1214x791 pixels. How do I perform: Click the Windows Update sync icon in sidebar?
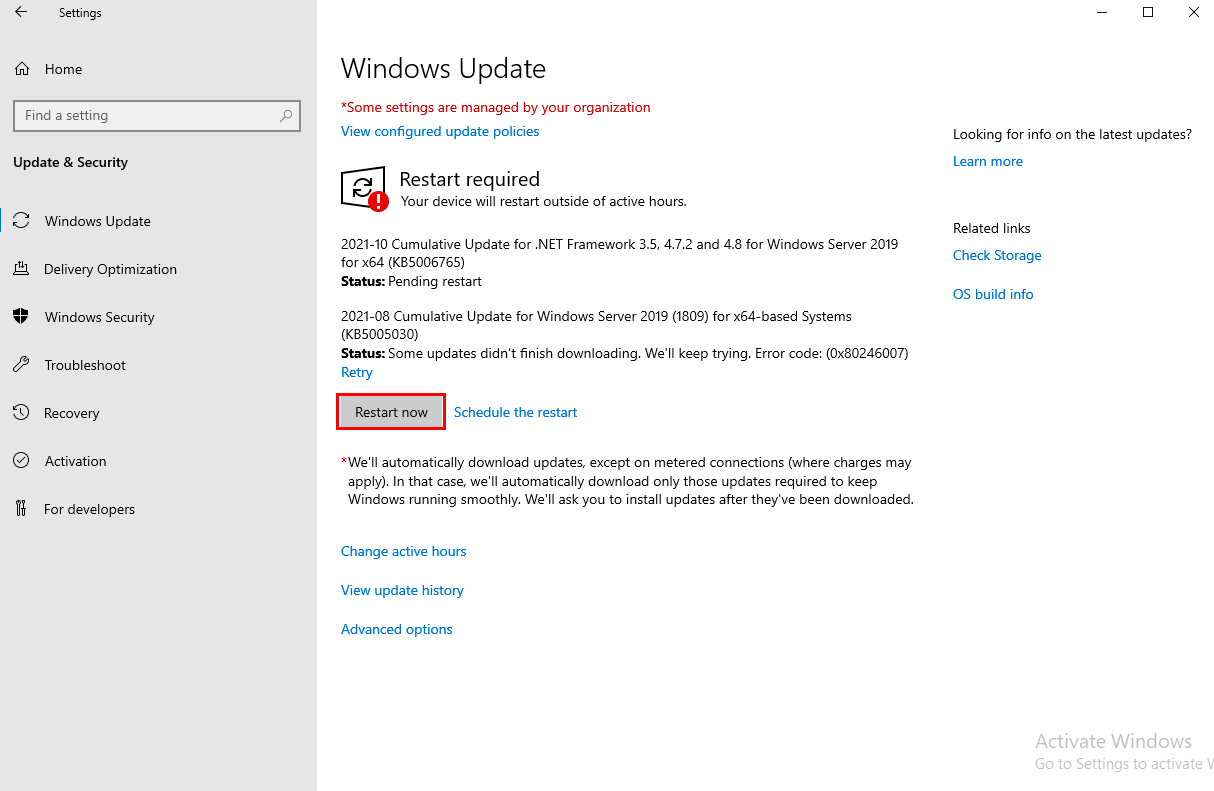(21, 221)
